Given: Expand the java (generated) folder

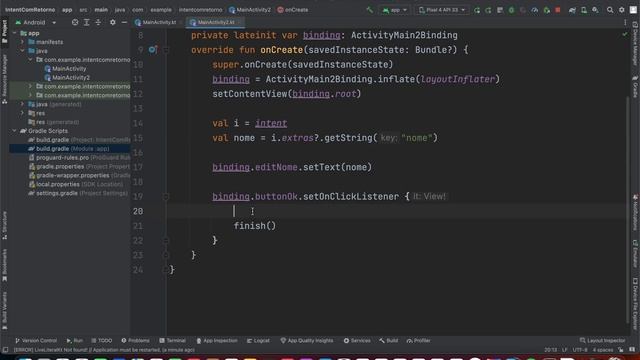Looking at the screenshot, I should tap(22, 104).
